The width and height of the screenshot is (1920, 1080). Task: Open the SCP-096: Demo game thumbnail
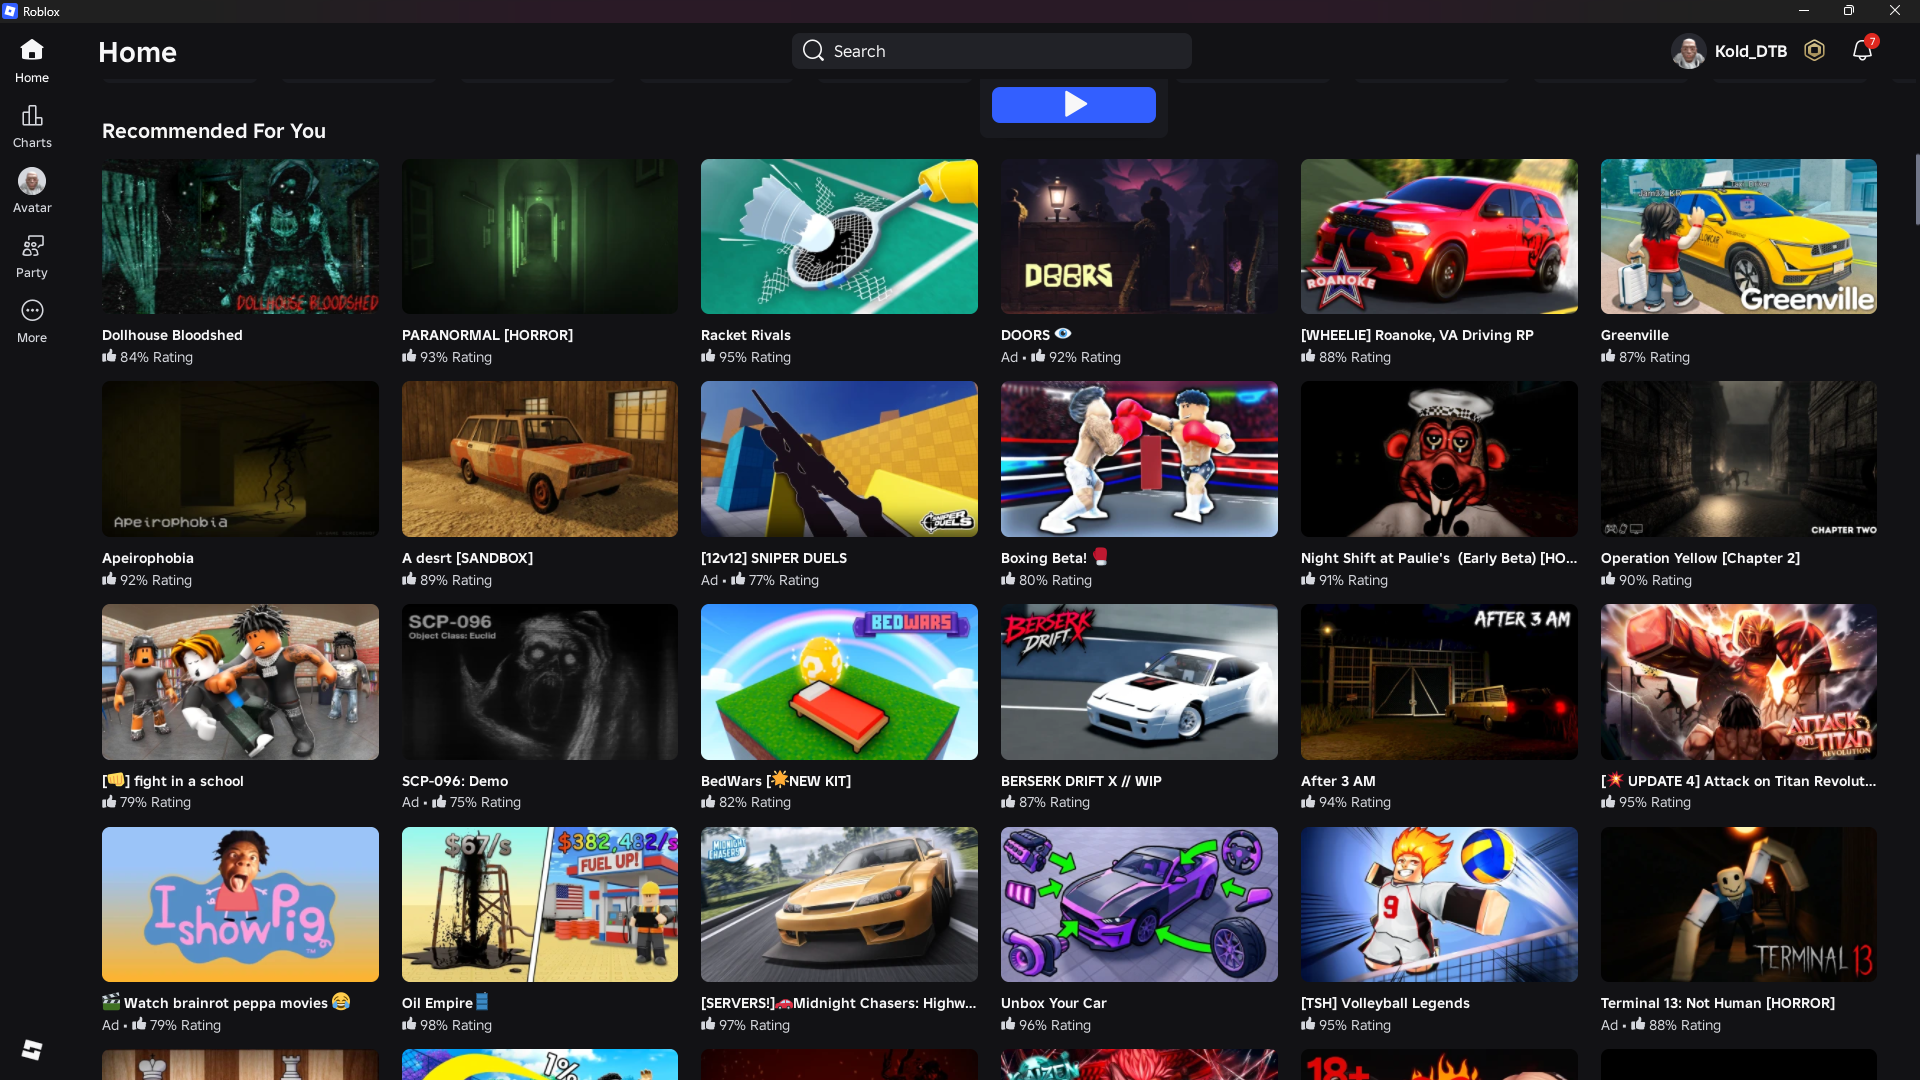coord(540,682)
